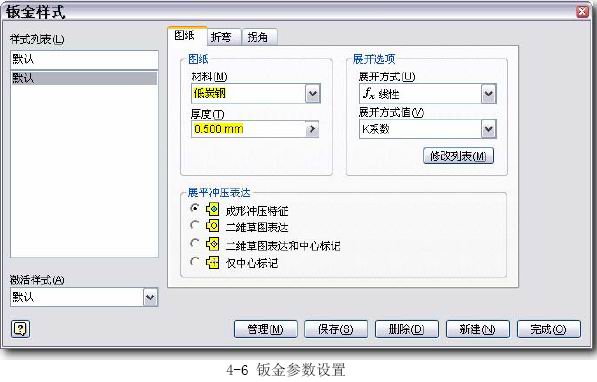The image size is (597, 382).
Task: Click the help question mark icon
Action: [x=20, y=328]
